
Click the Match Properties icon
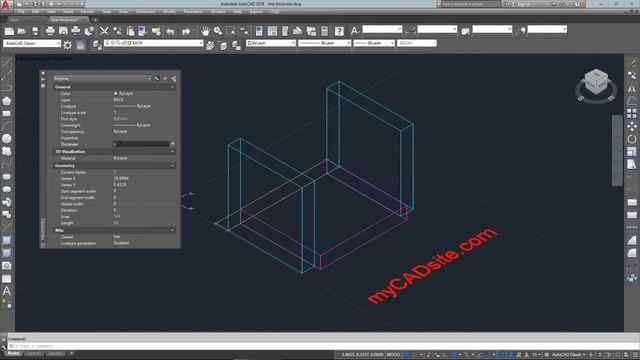[x=142, y=31]
